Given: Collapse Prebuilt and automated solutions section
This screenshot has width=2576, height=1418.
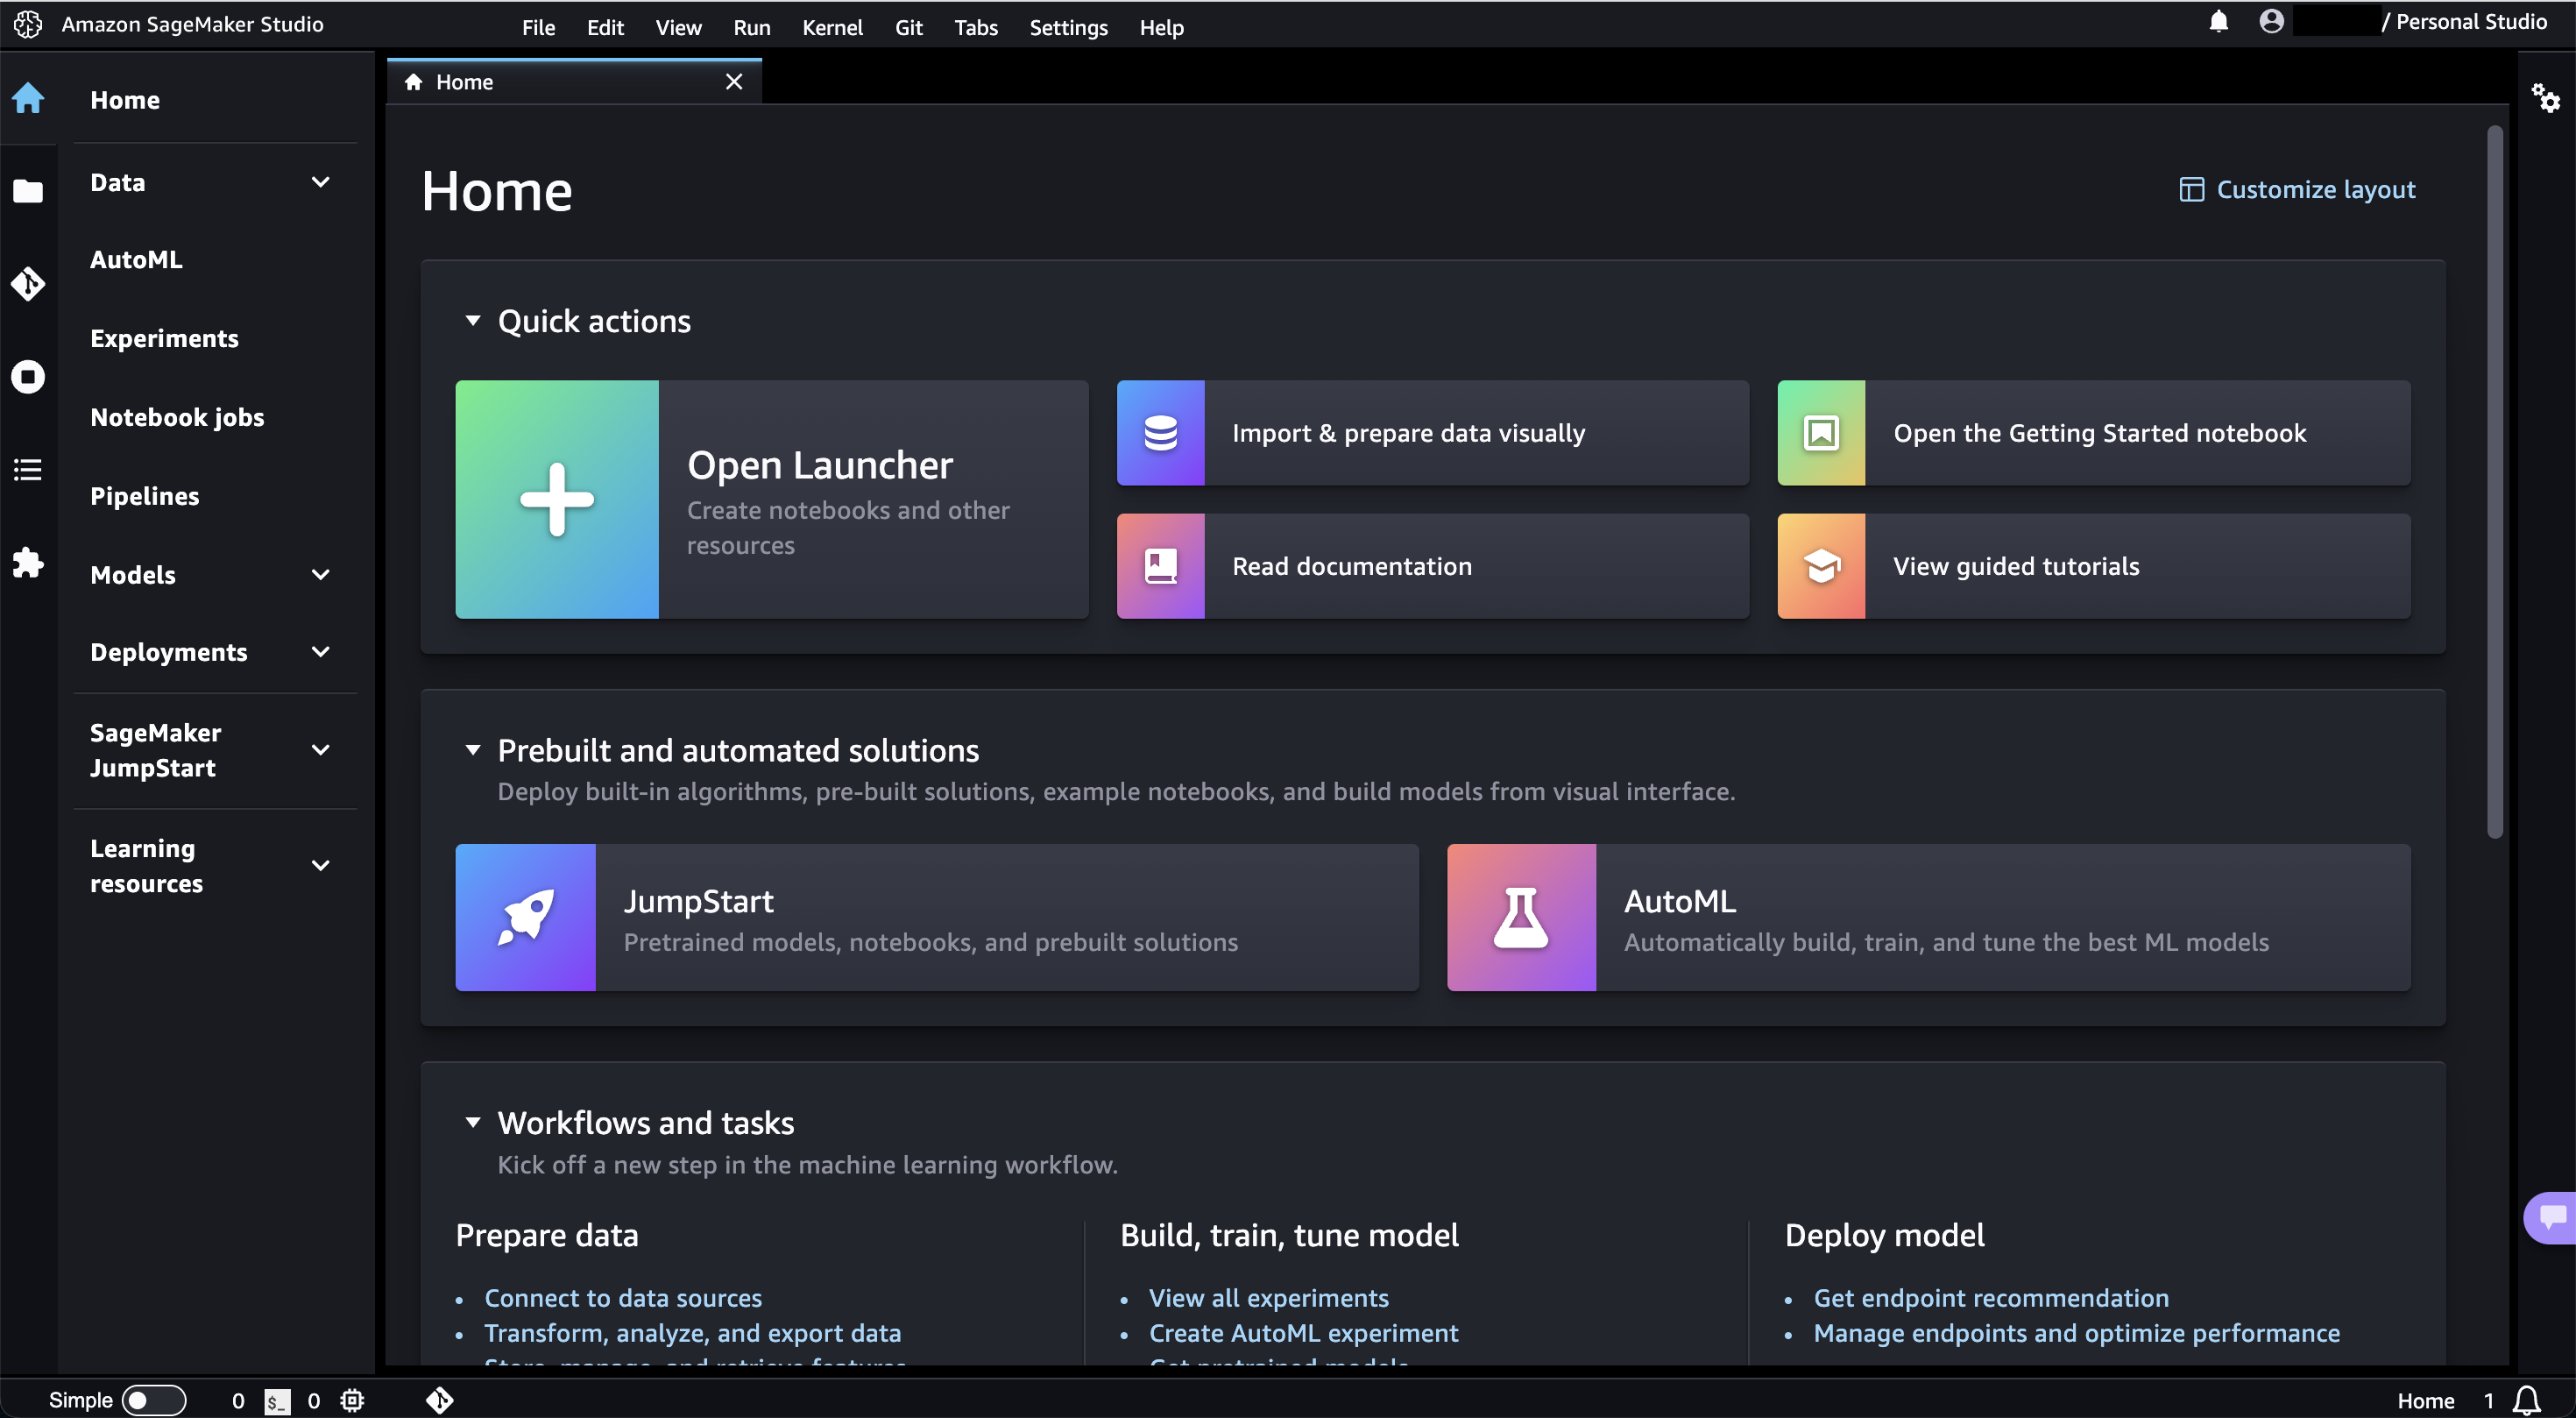Looking at the screenshot, I should [473, 750].
